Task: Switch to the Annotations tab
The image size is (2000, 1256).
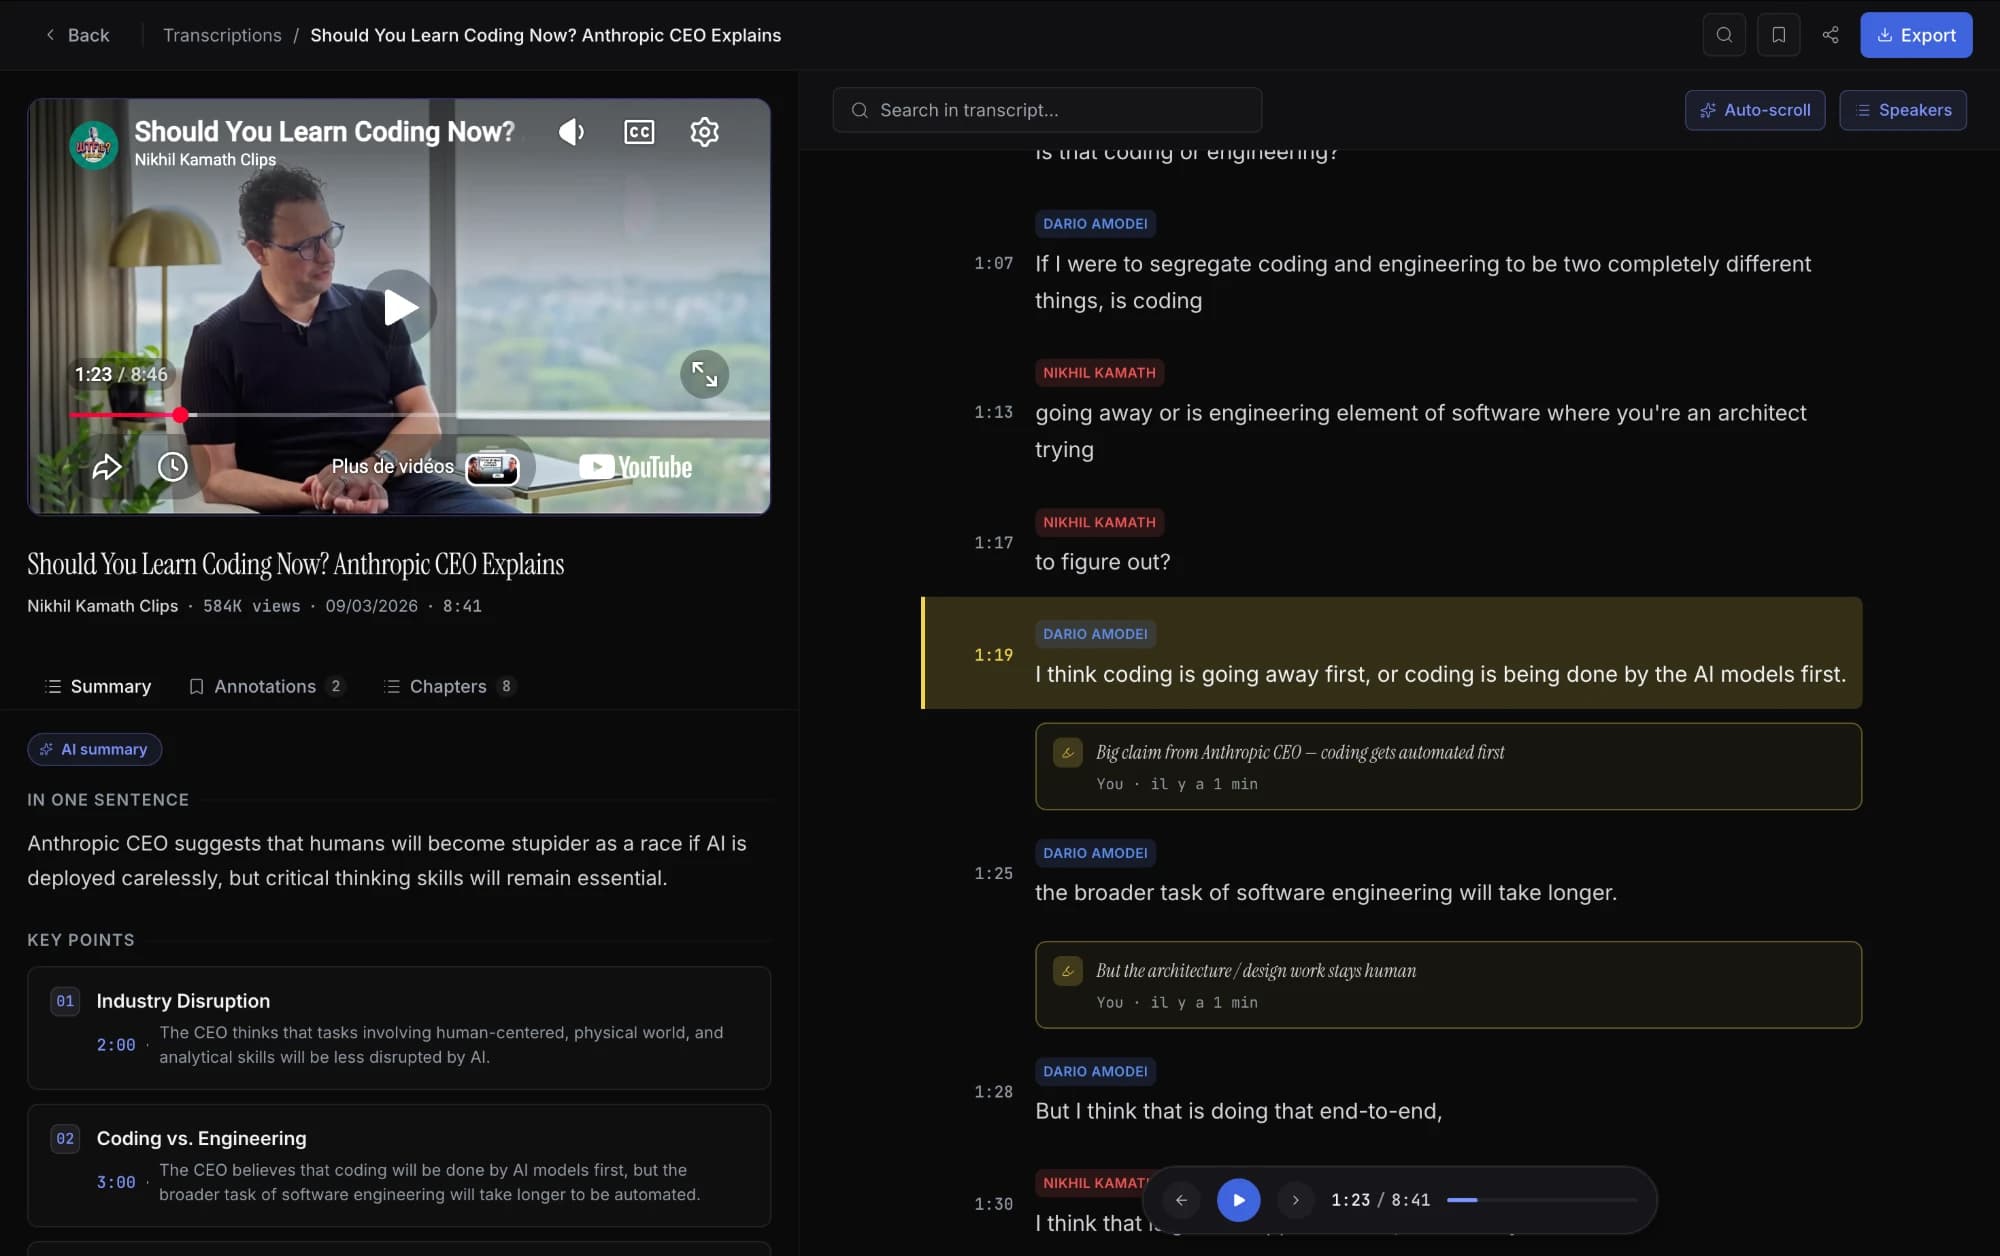Action: [266, 686]
